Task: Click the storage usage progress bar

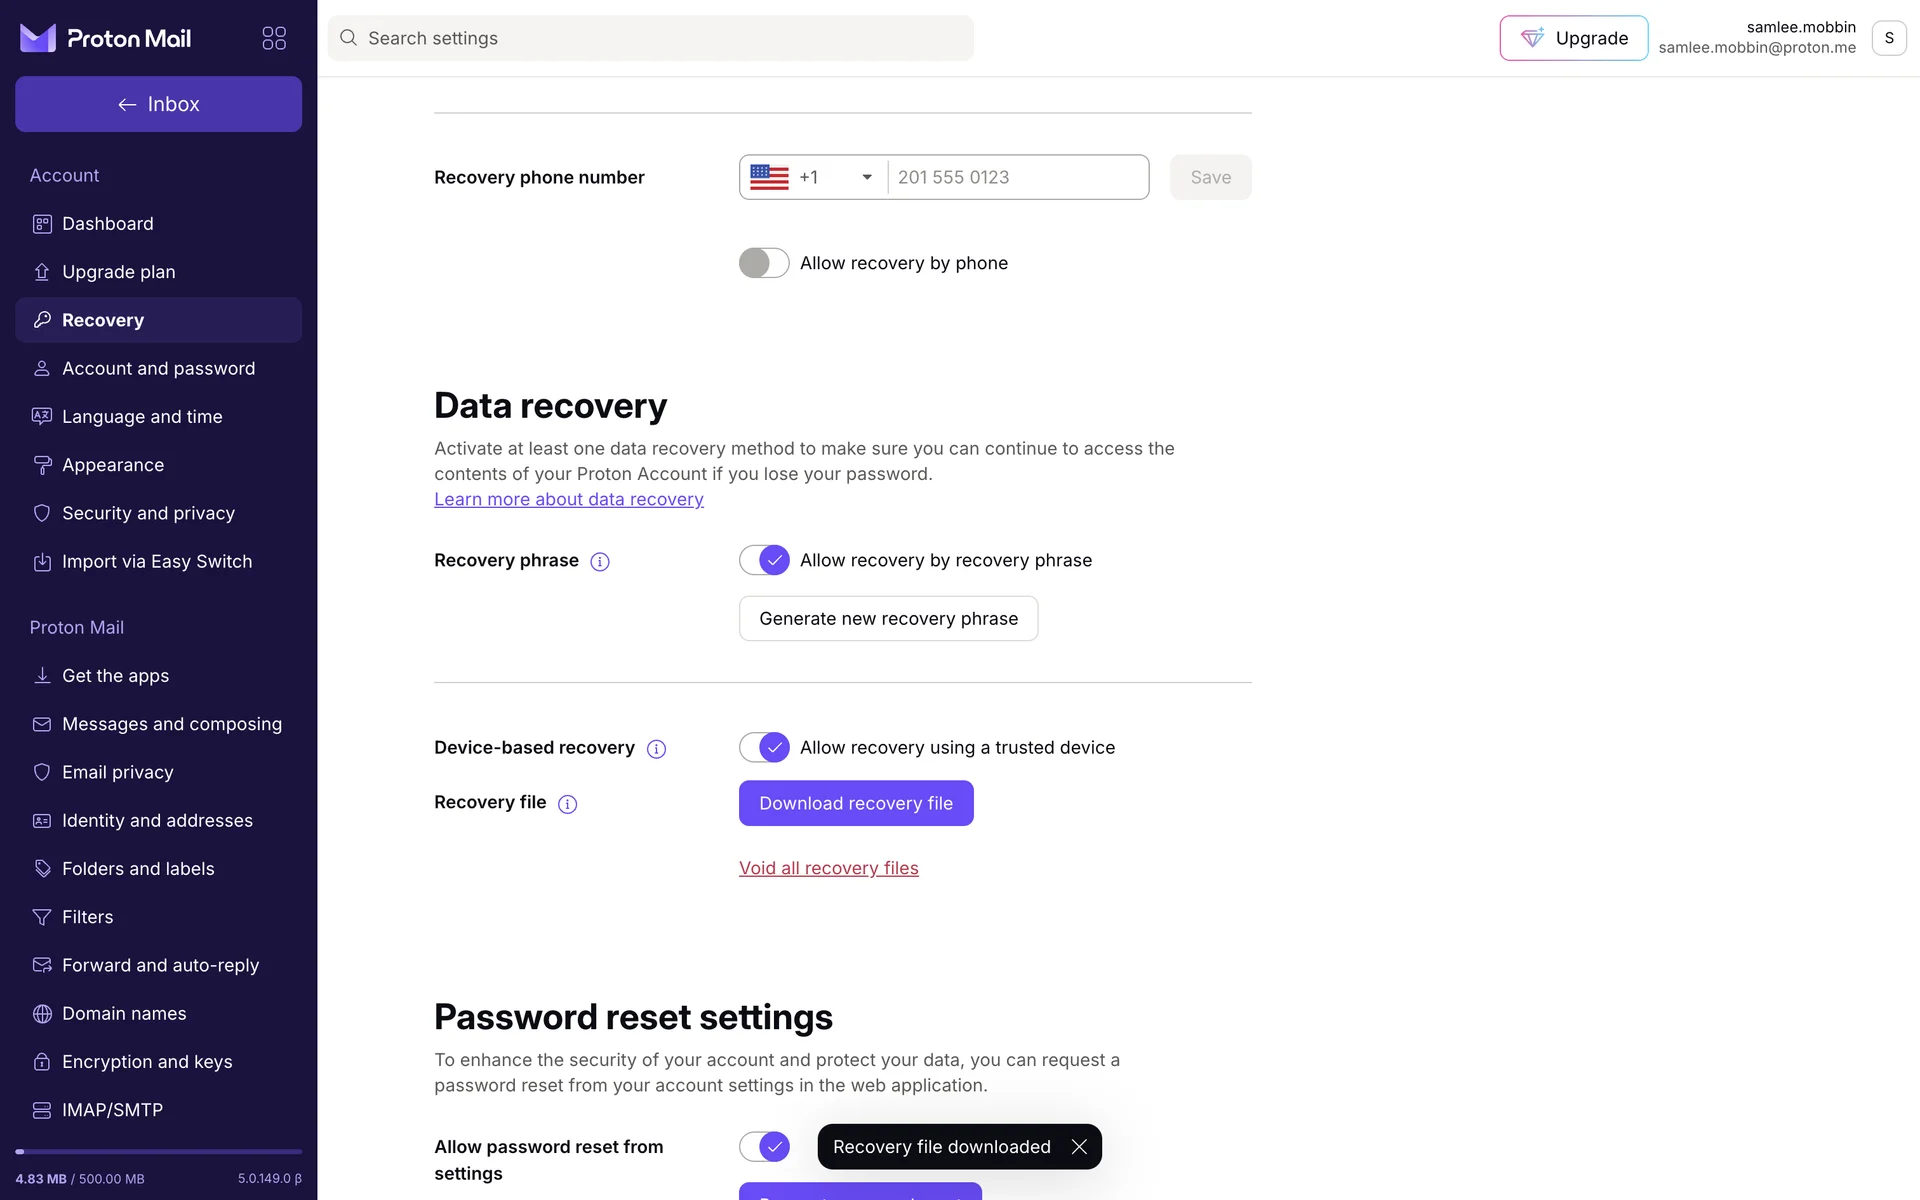Action: [x=158, y=1152]
